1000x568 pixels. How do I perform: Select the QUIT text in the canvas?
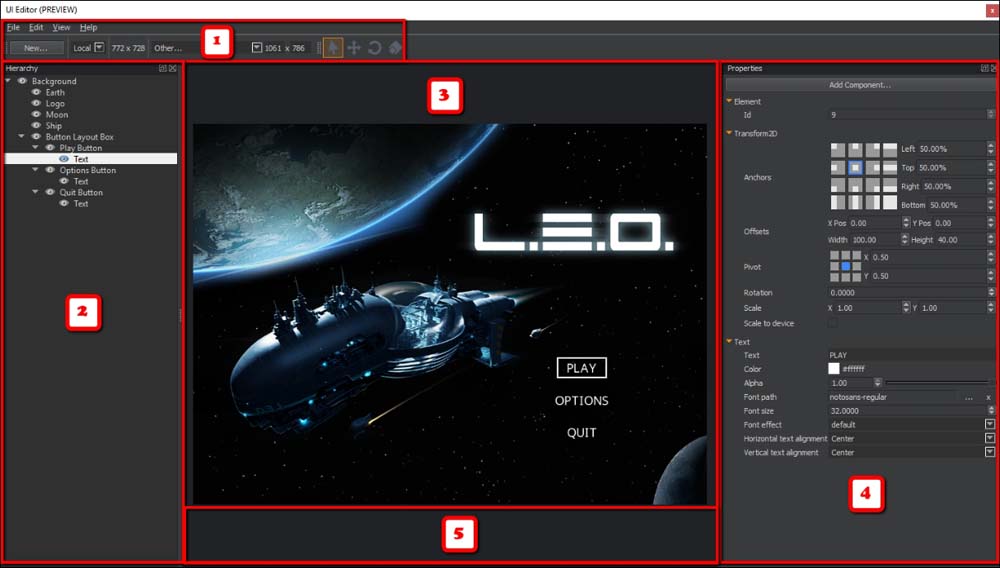coord(582,433)
